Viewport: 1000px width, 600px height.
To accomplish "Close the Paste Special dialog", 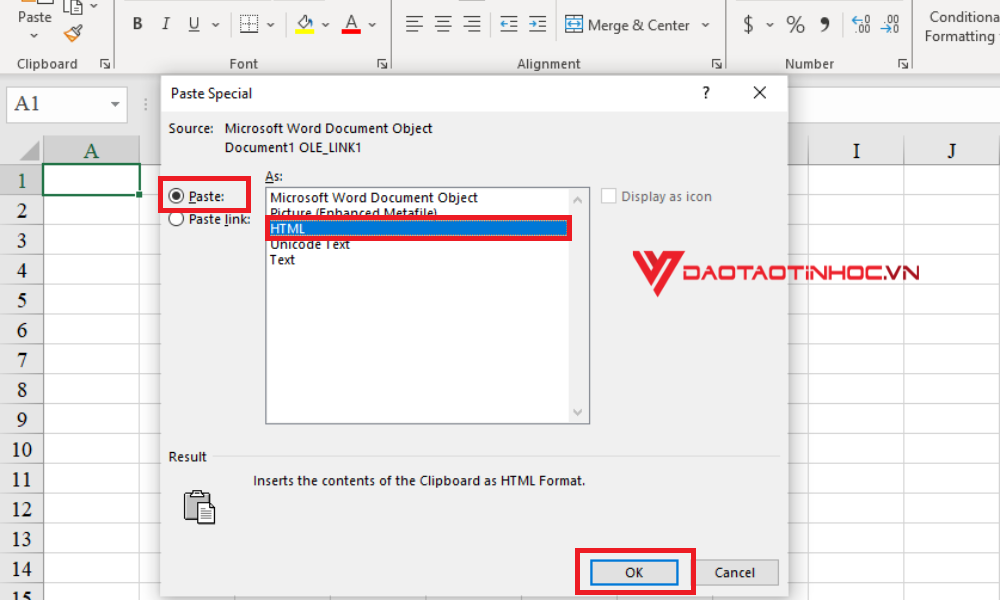I will click(759, 93).
